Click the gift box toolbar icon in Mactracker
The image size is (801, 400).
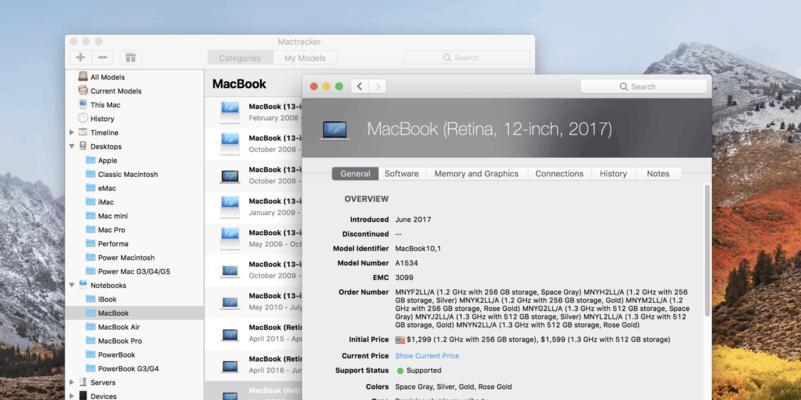(x=130, y=58)
